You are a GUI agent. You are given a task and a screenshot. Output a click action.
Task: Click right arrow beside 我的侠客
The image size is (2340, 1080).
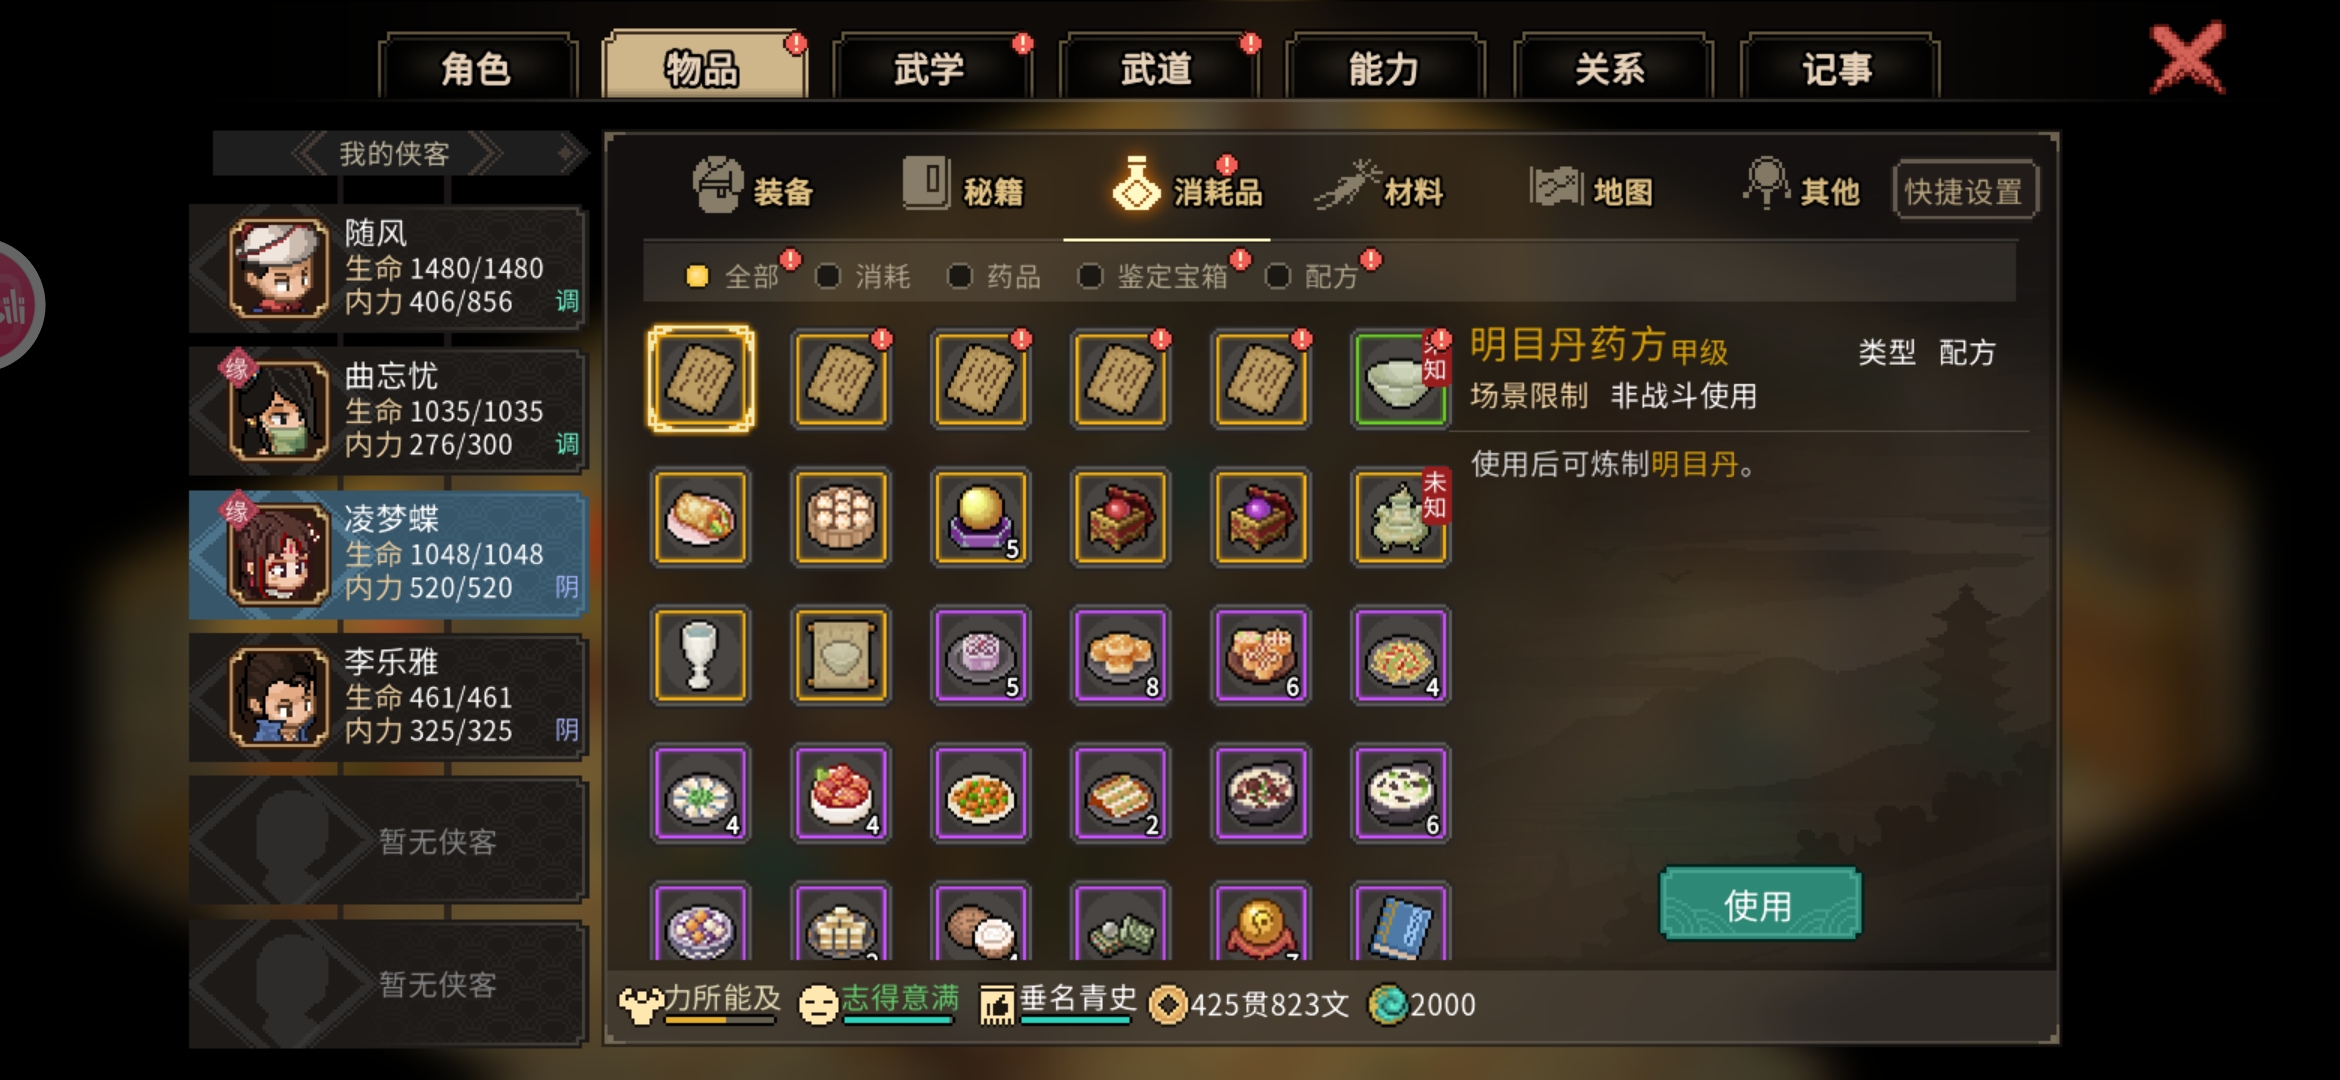(486, 154)
